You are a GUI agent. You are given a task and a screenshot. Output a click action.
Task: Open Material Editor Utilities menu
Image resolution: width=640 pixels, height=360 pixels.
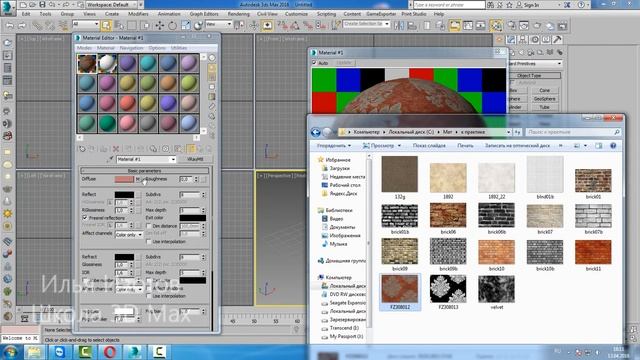(x=179, y=48)
